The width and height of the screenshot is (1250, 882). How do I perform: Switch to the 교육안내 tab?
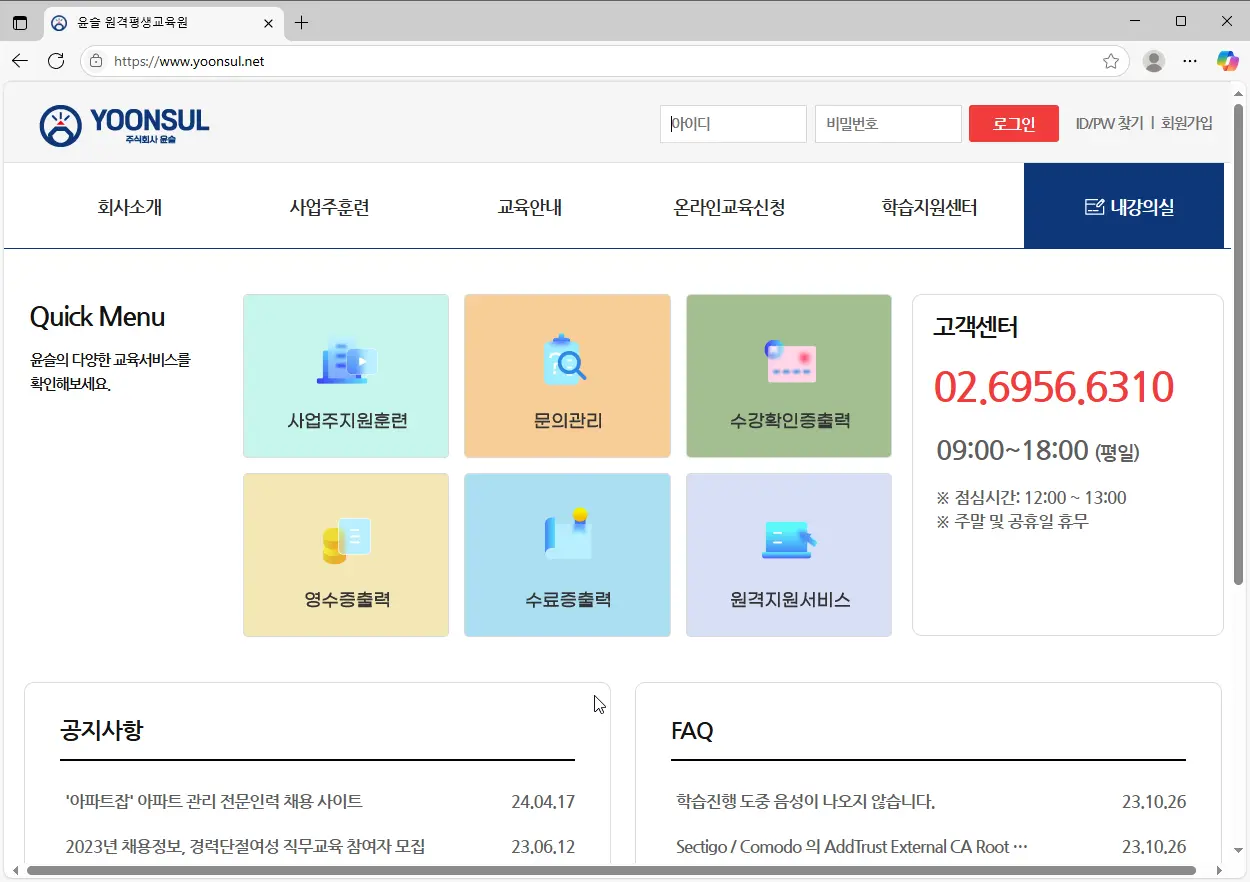(x=529, y=206)
